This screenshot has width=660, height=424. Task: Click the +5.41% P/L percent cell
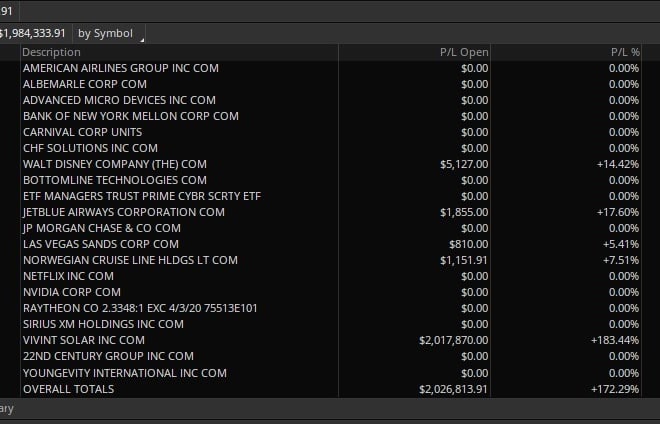(x=621, y=244)
